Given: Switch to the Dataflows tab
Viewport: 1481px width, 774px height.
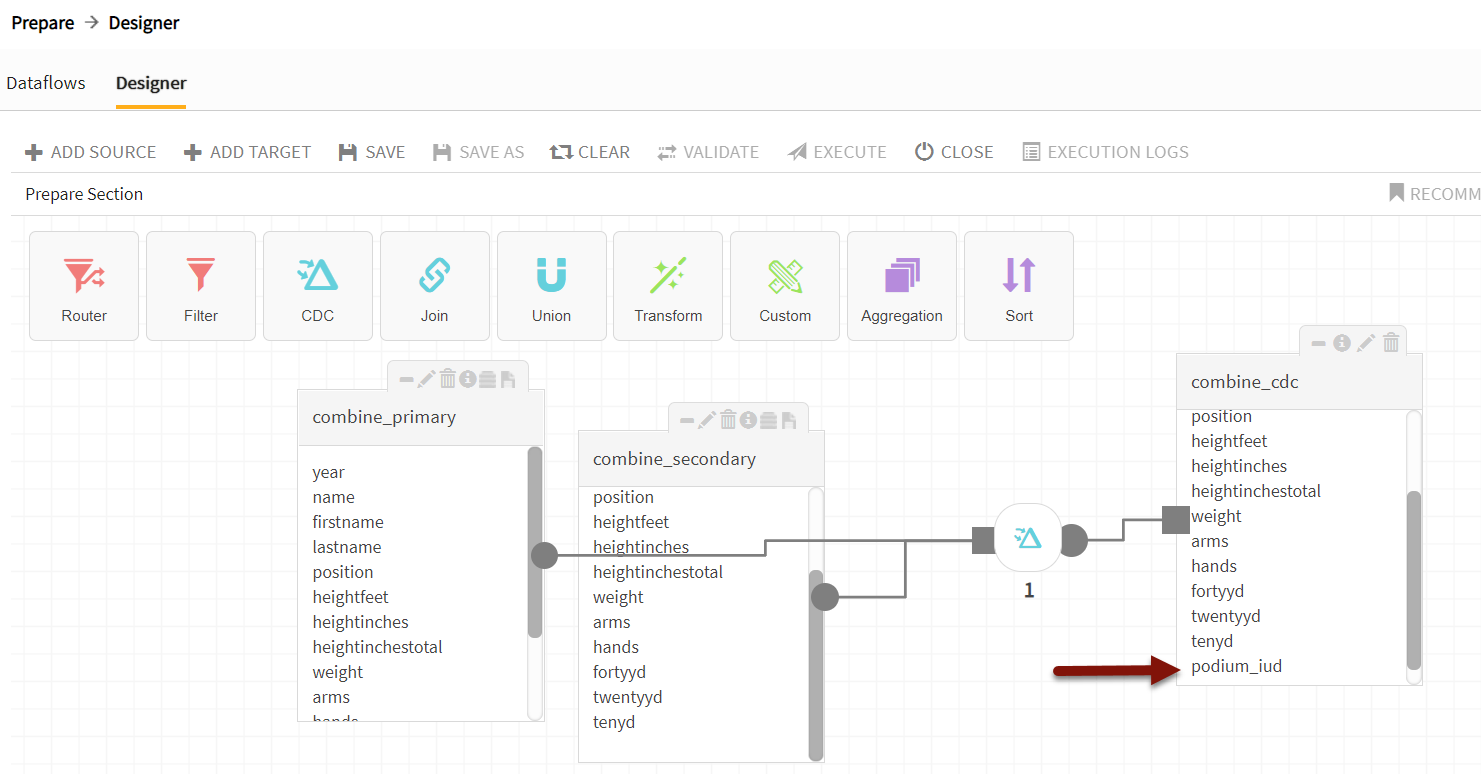Looking at the screenshot, I should [46, 82].
